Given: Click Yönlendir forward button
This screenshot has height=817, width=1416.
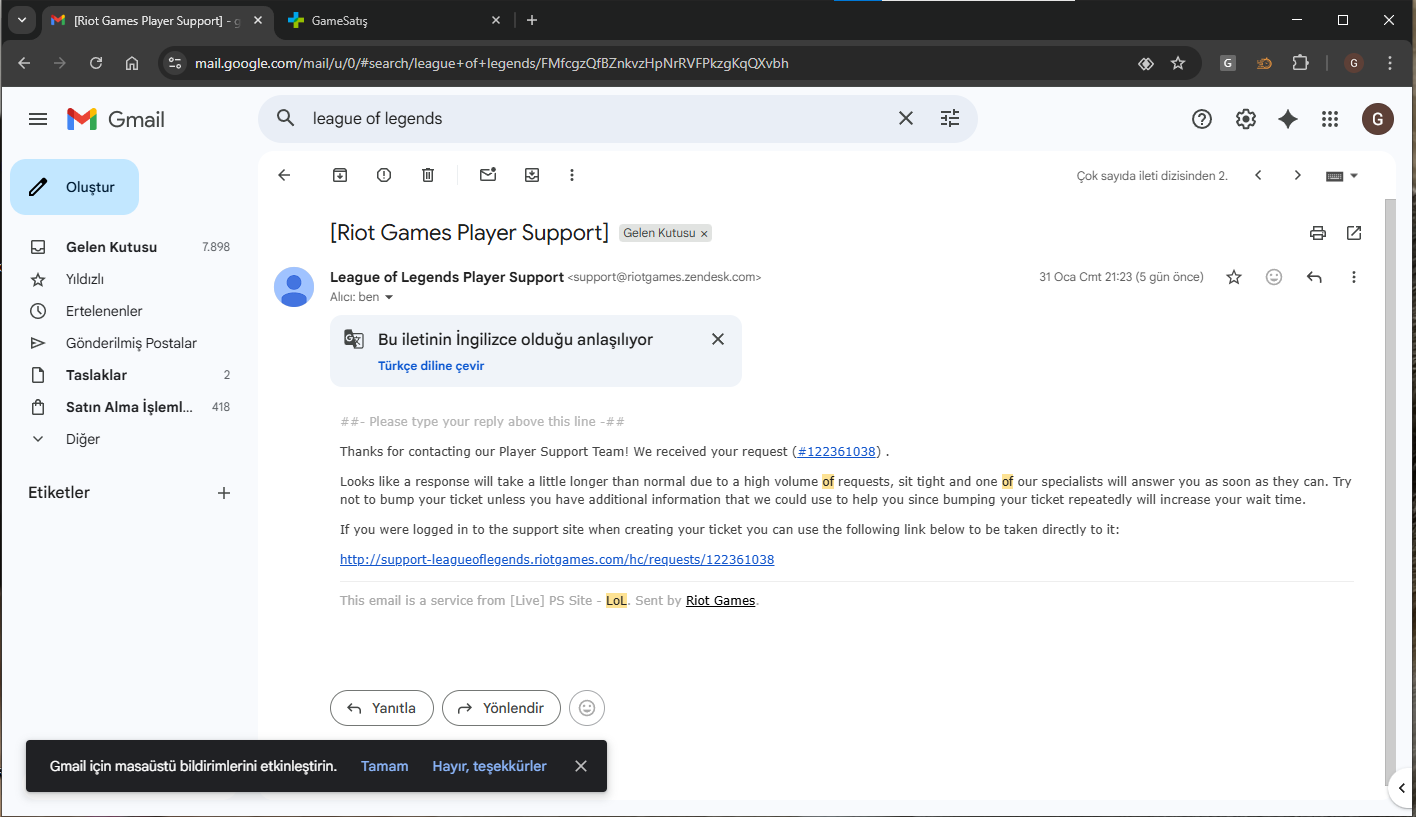Looking at the screenshot, I should [x=501, y=708].
